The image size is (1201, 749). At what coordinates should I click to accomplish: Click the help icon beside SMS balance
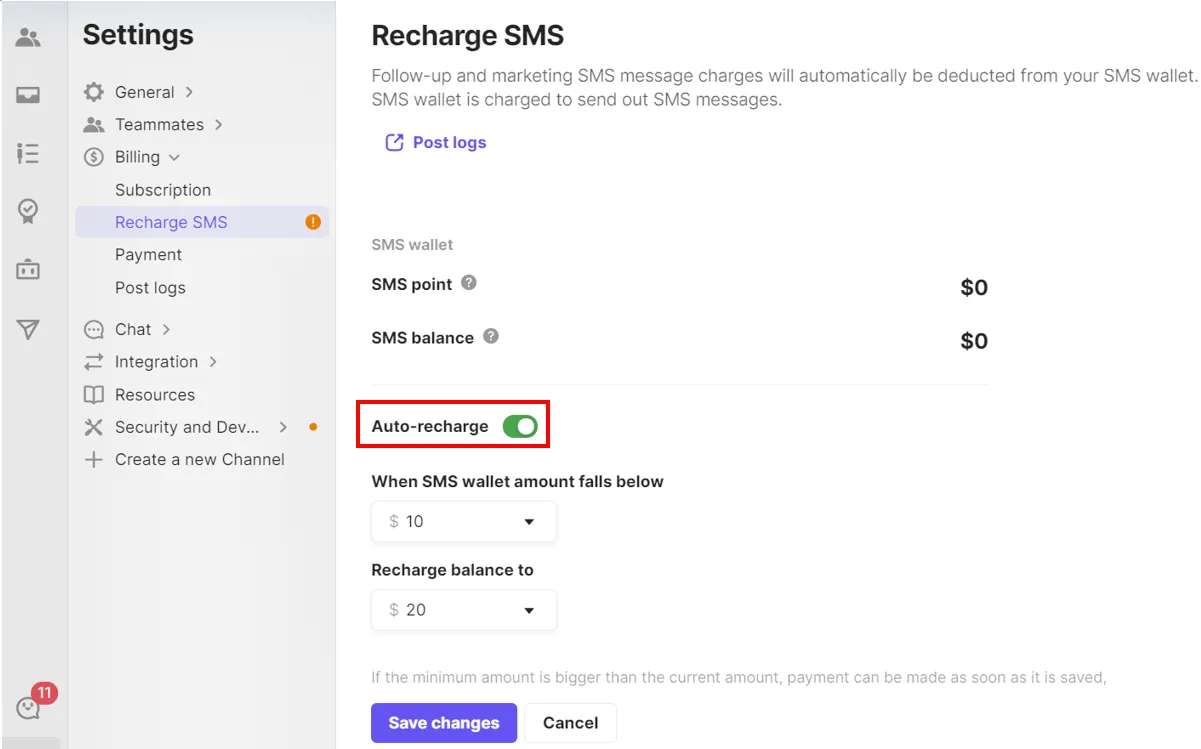pos(490,336)
